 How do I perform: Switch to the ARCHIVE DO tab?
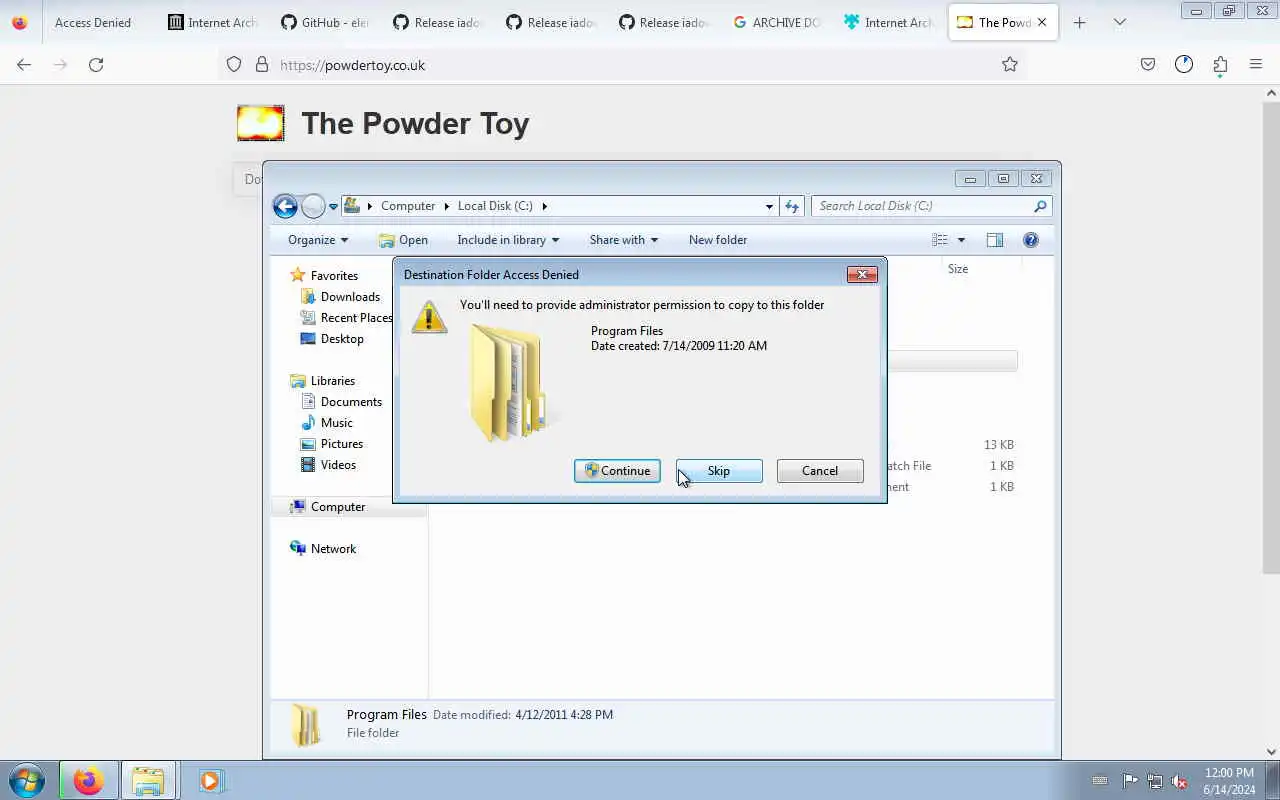pos(777,22)
